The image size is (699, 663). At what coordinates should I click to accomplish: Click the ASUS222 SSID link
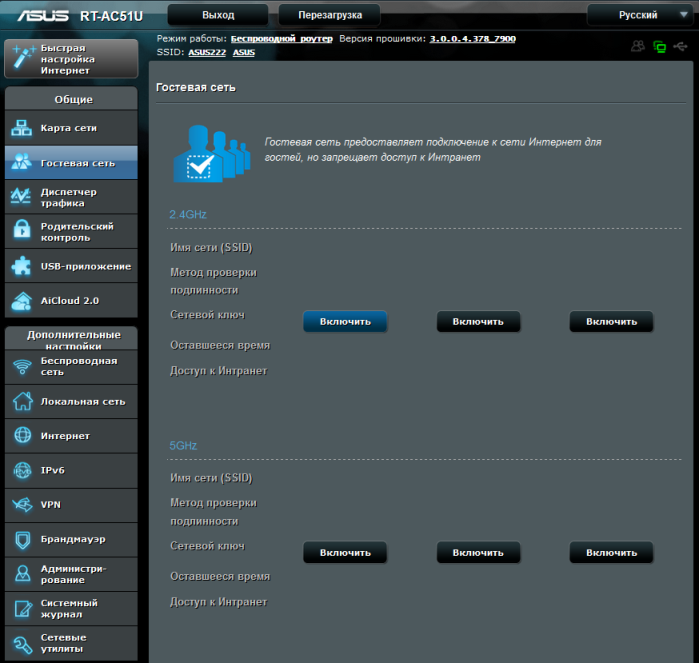[x=207, y=52]
